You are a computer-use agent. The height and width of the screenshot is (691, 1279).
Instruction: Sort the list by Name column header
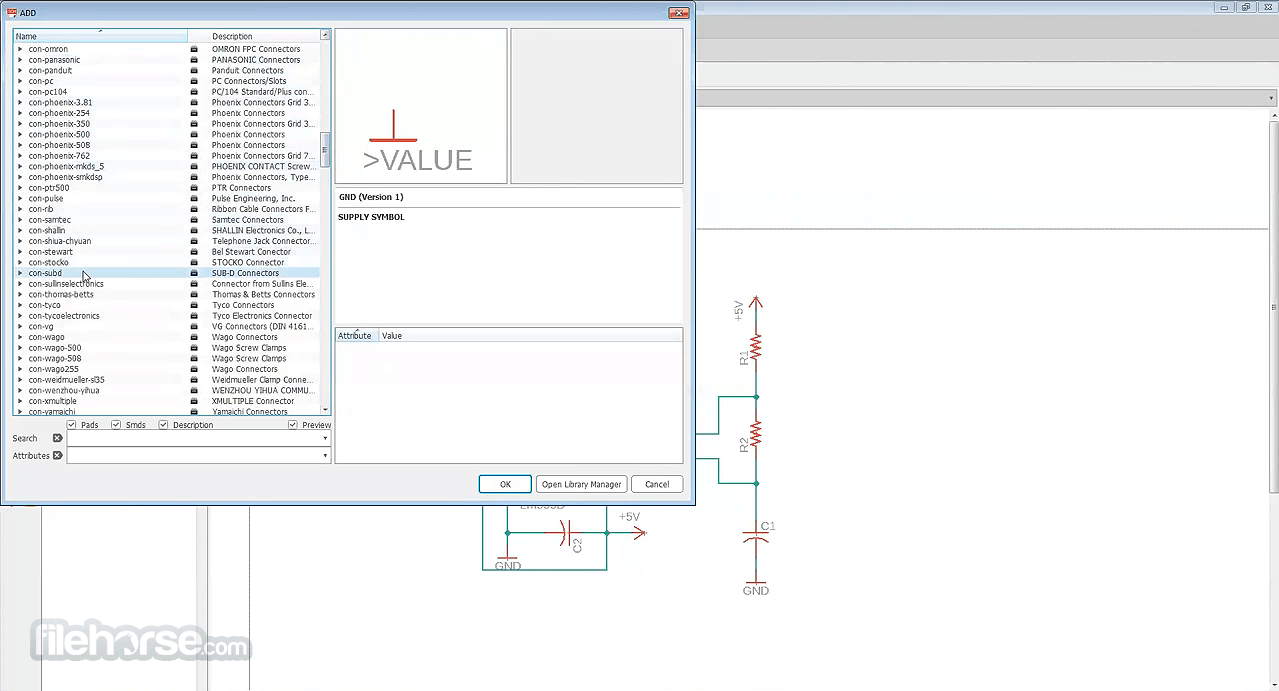[x=100, y=36]
